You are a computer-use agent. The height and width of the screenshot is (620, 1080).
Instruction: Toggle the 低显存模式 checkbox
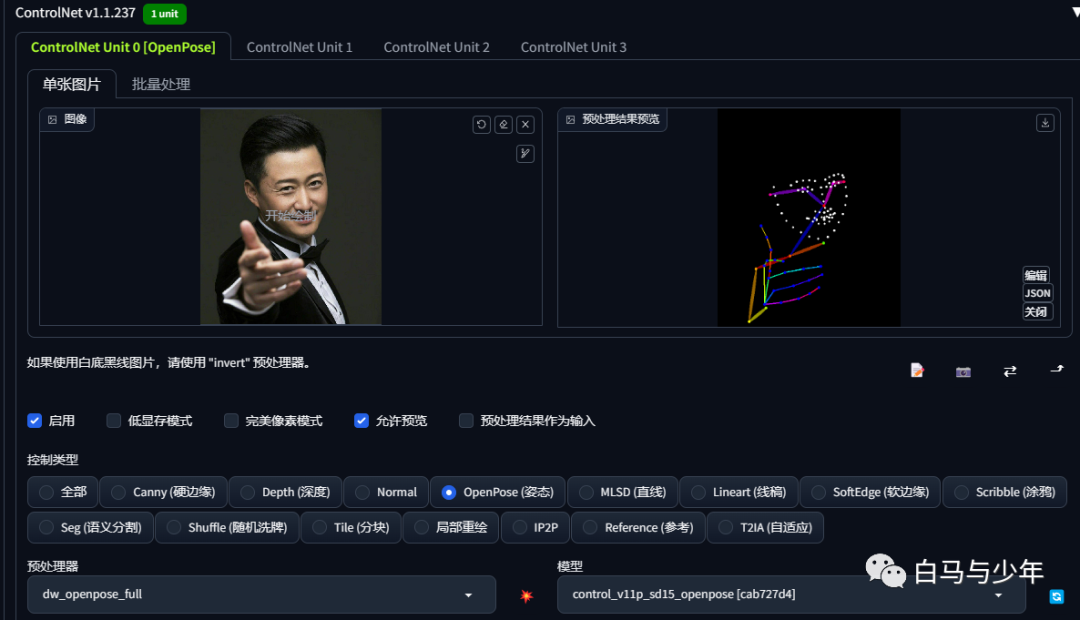114,420
